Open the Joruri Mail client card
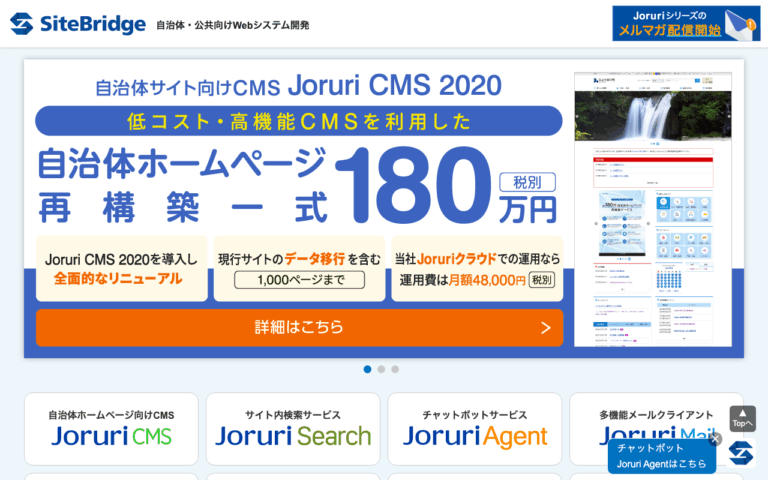The height and width of the screenshot is (480, 768). pos(656,429)
